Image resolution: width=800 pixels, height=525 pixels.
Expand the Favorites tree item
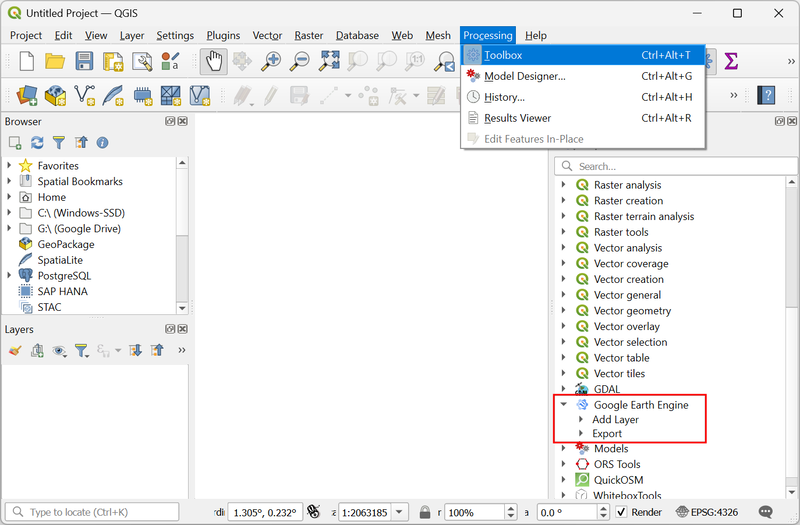(x=9, y=165)
